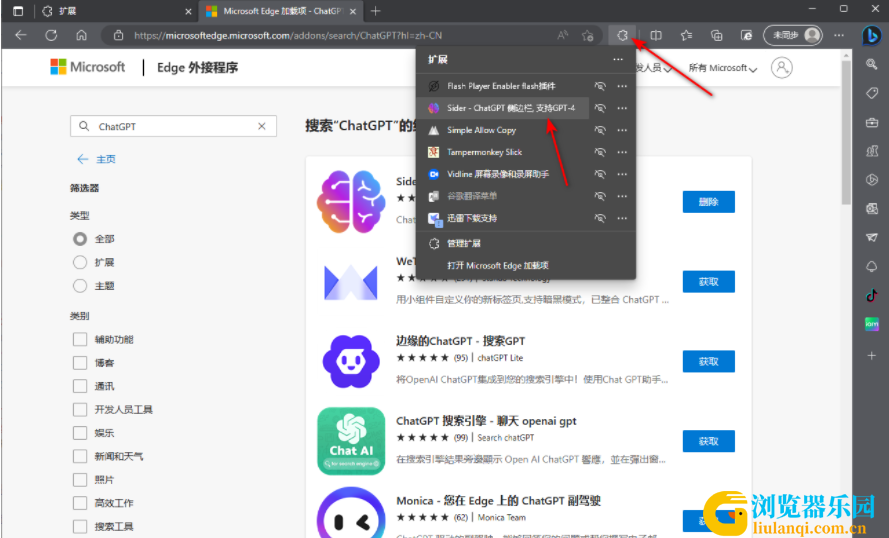Open Sider - ChatGPT 侧边栏 extension entry
The height and width of the screenshot is (538, 889).
tap(503, 108)
